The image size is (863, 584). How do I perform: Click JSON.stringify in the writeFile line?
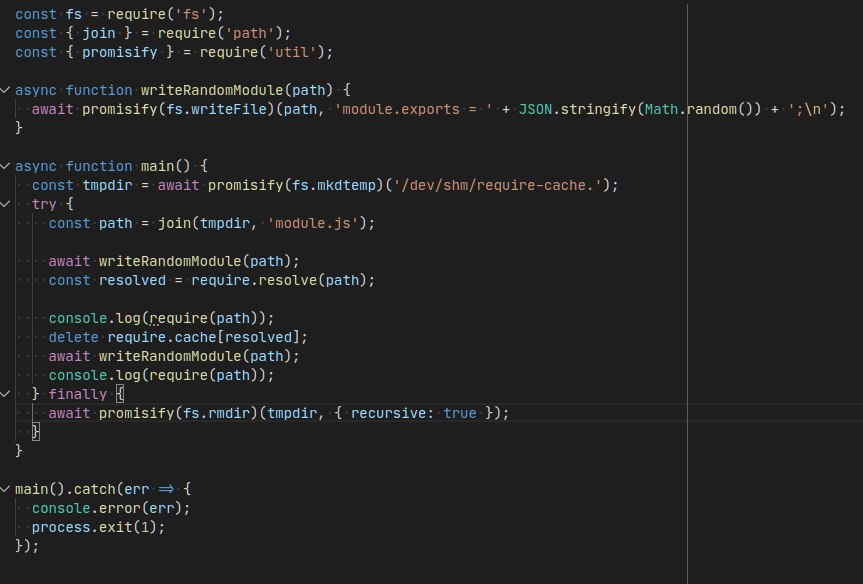(577, 109)
